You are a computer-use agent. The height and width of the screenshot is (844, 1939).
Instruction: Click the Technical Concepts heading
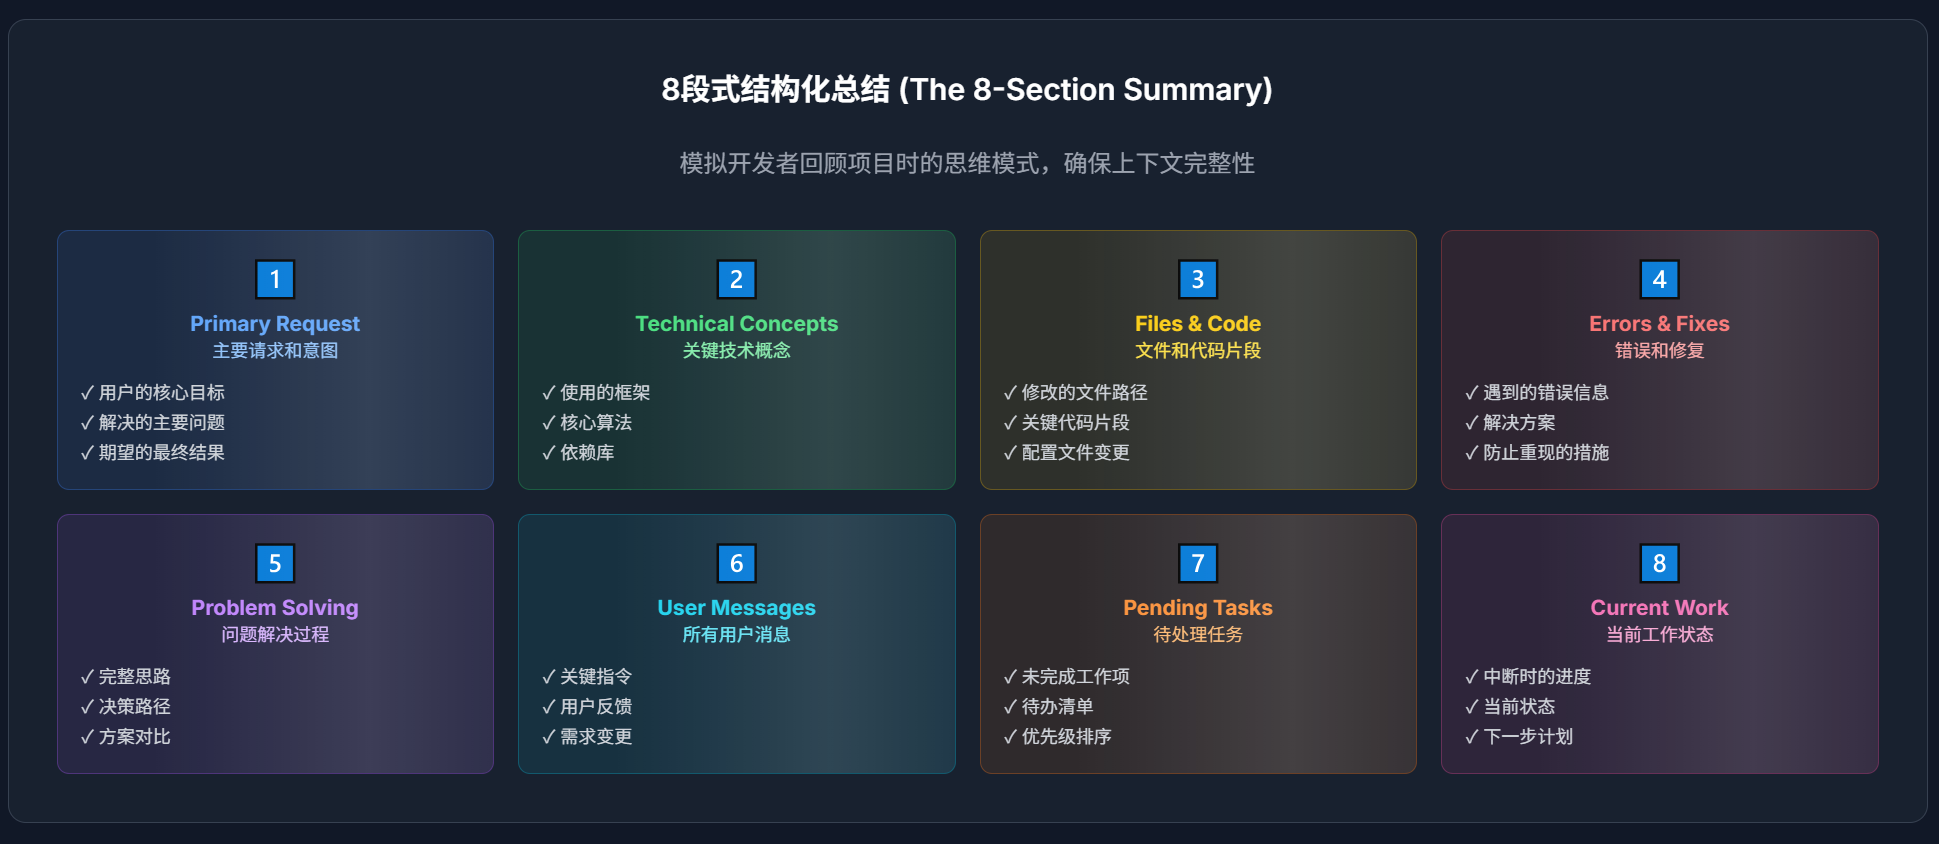pos(736,323)
